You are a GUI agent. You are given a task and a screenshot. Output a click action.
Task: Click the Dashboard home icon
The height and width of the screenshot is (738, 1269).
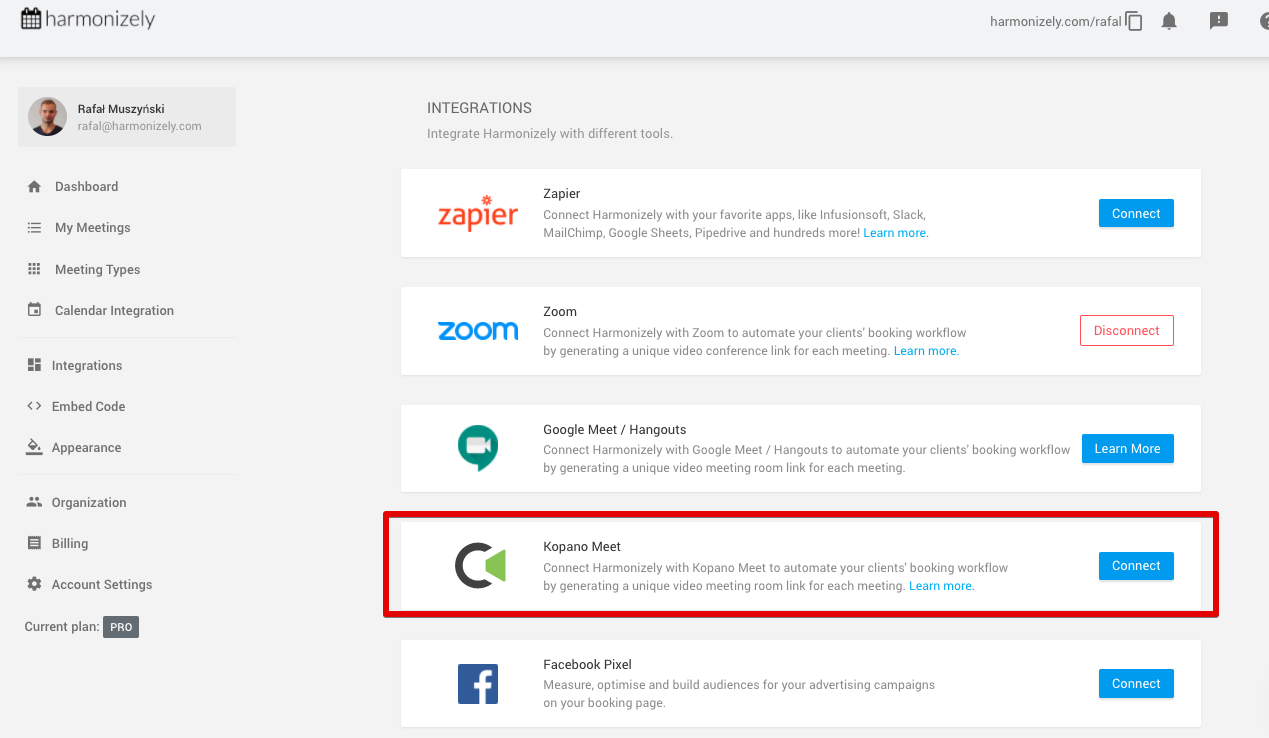[x=35, y=186]
